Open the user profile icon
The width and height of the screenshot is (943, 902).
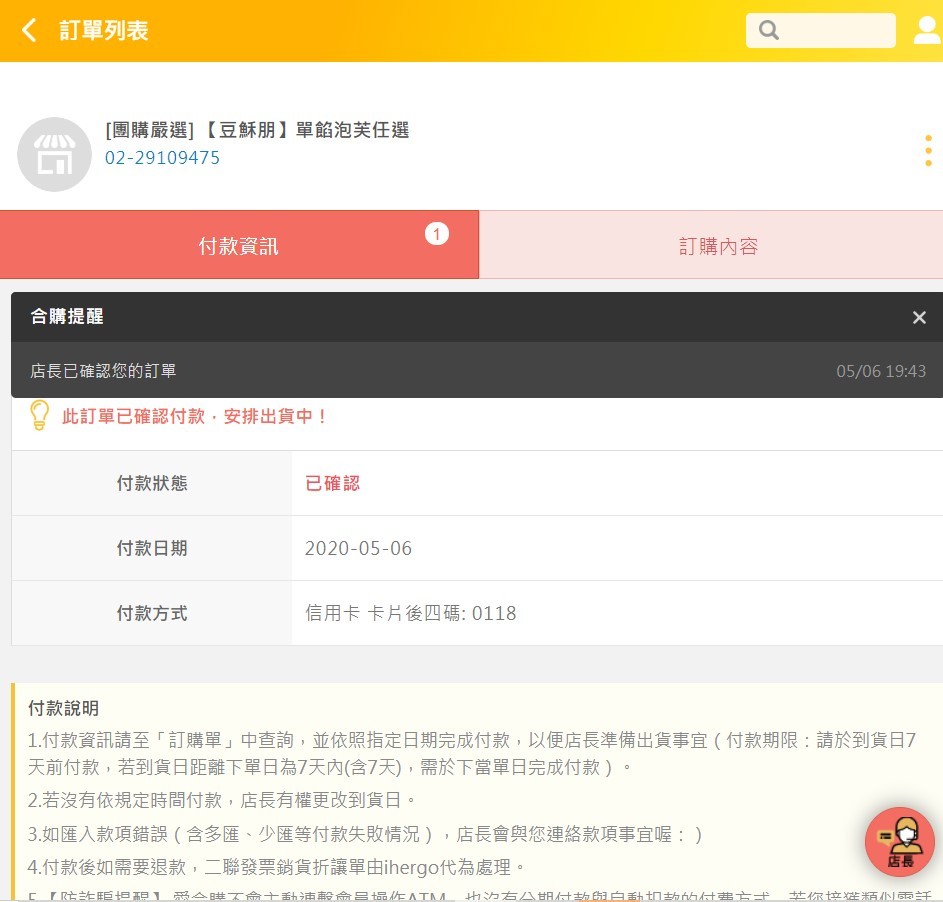coord(928,30)
